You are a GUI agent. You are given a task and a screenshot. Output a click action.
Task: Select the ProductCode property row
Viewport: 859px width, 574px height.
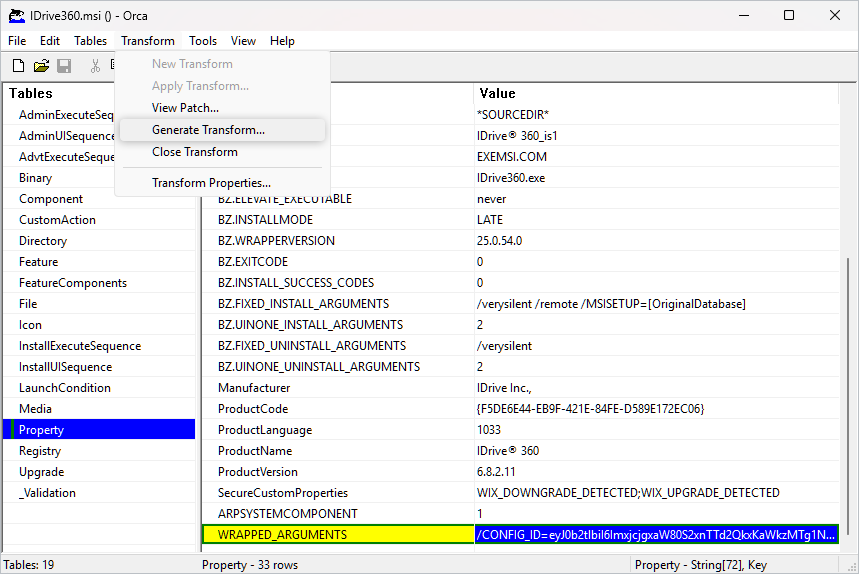pos(253,409)
